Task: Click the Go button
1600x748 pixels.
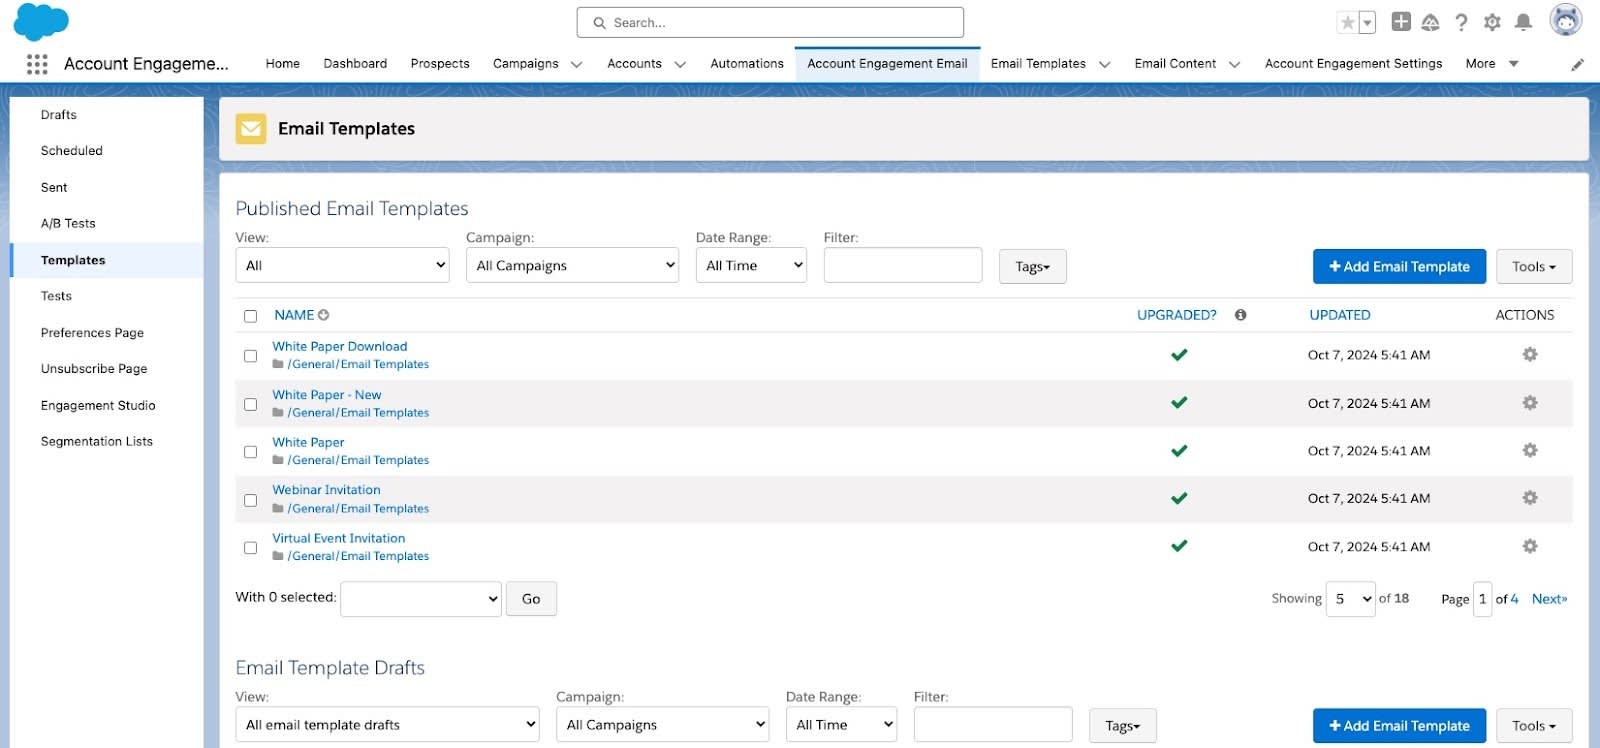Action: (x=531, y=599)
